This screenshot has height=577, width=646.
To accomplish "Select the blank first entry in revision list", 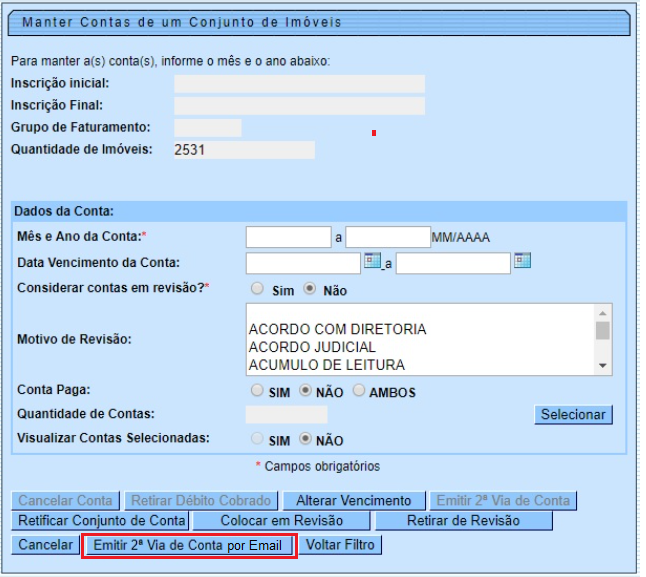I will tap(420, 313).
